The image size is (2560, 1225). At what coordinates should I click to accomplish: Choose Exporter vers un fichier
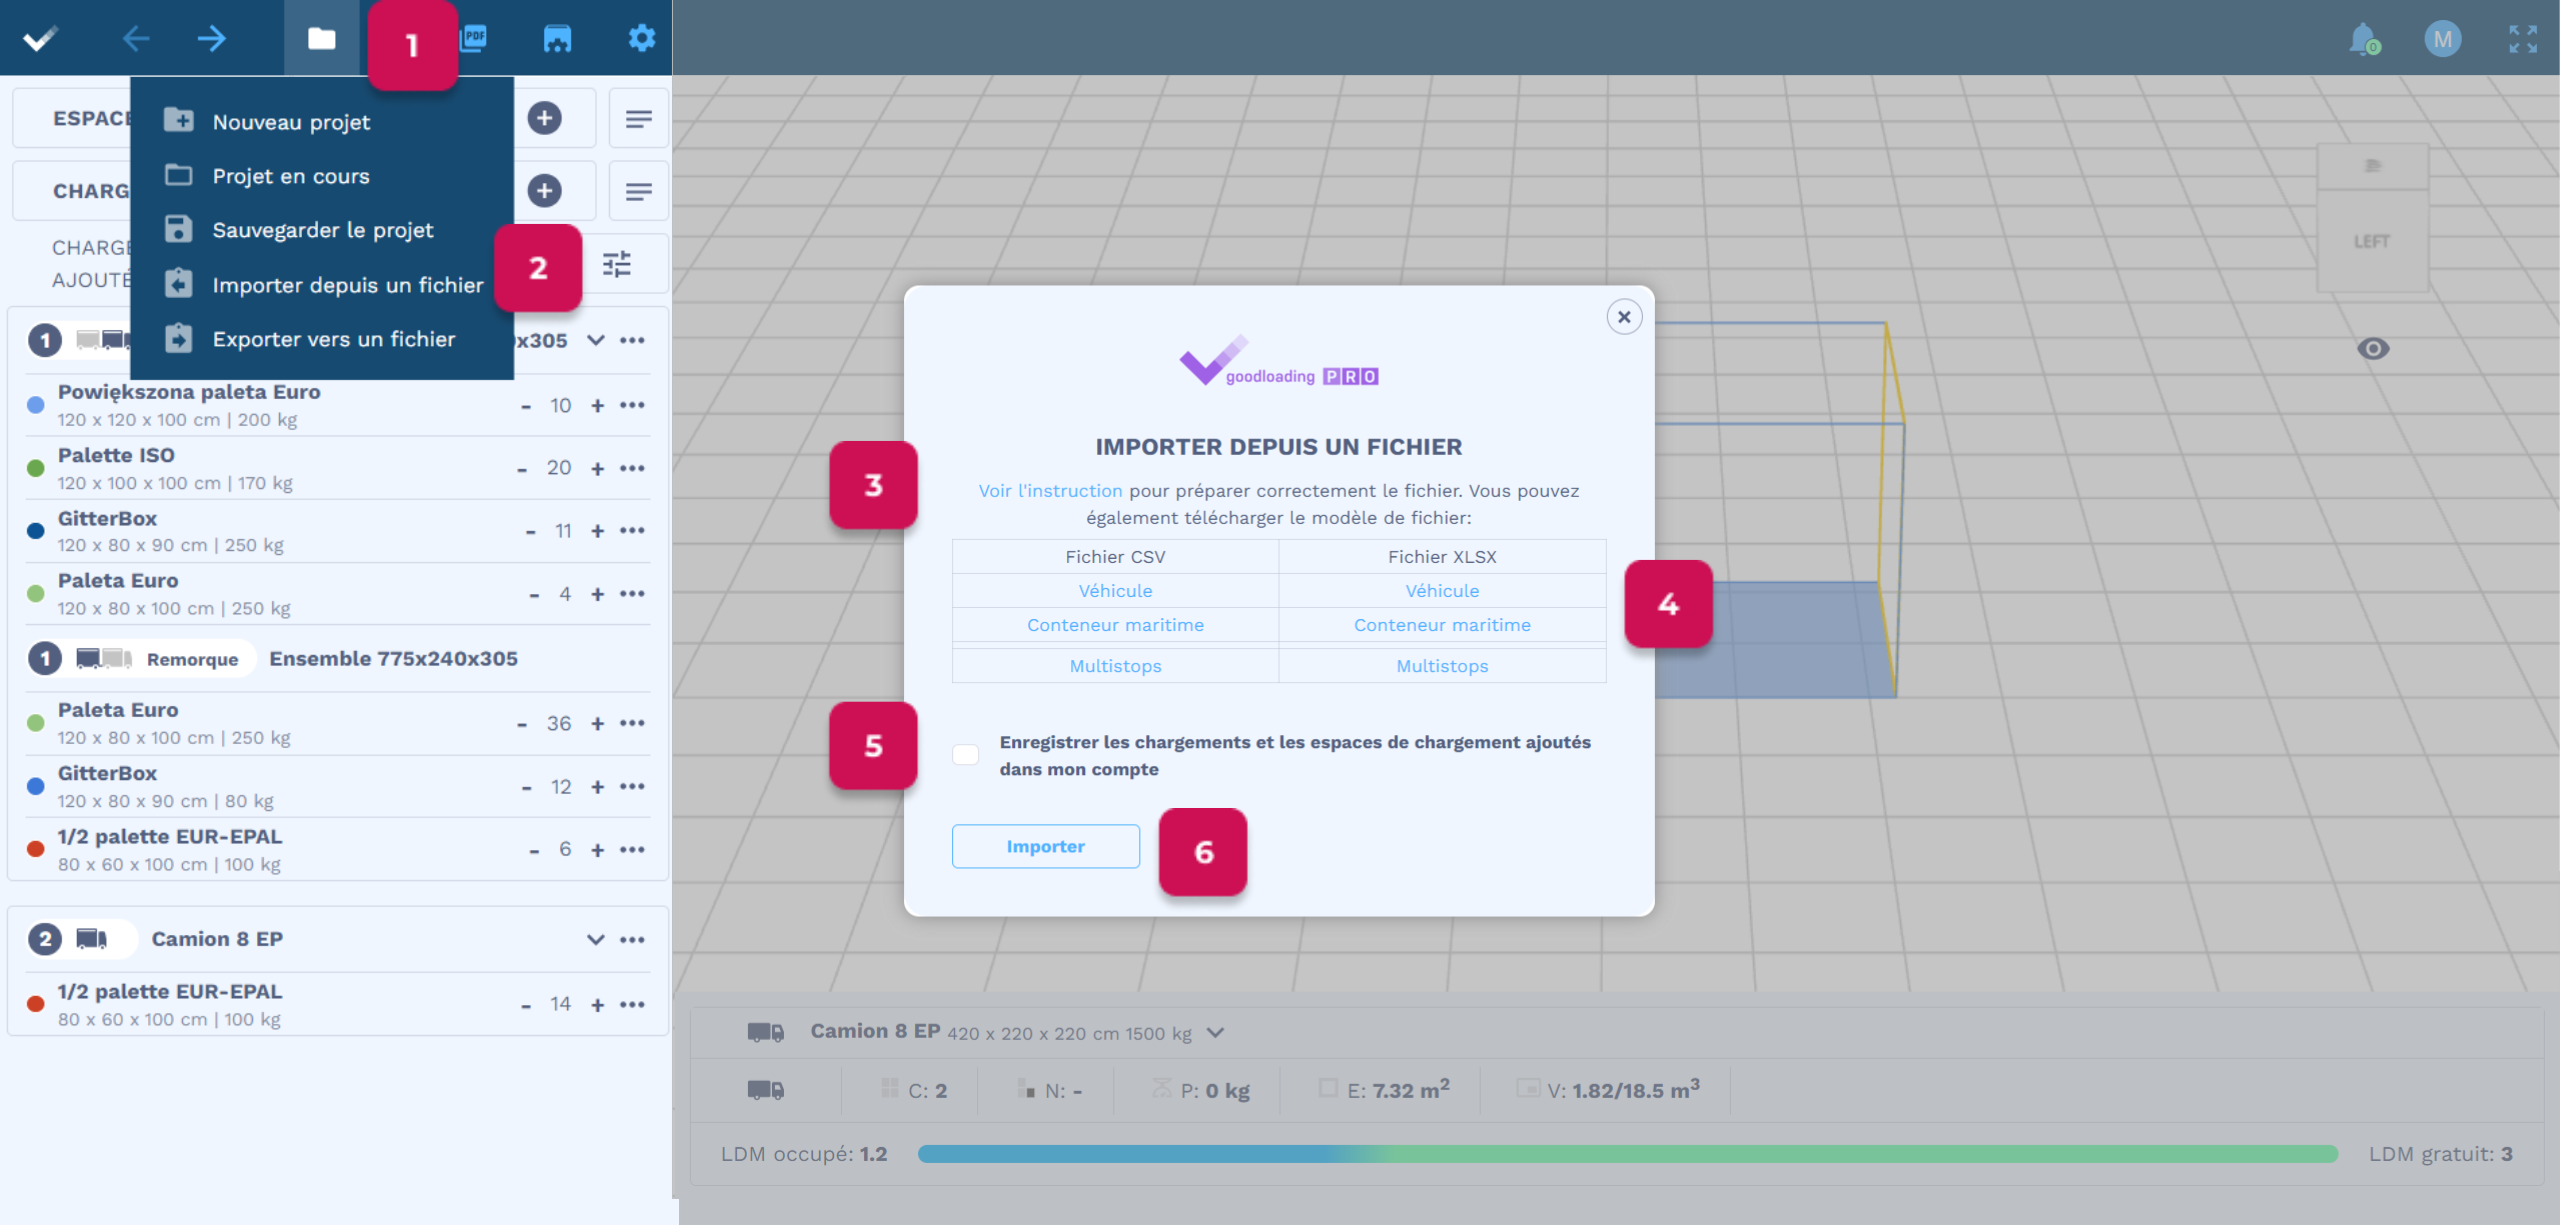click(333, 339)
